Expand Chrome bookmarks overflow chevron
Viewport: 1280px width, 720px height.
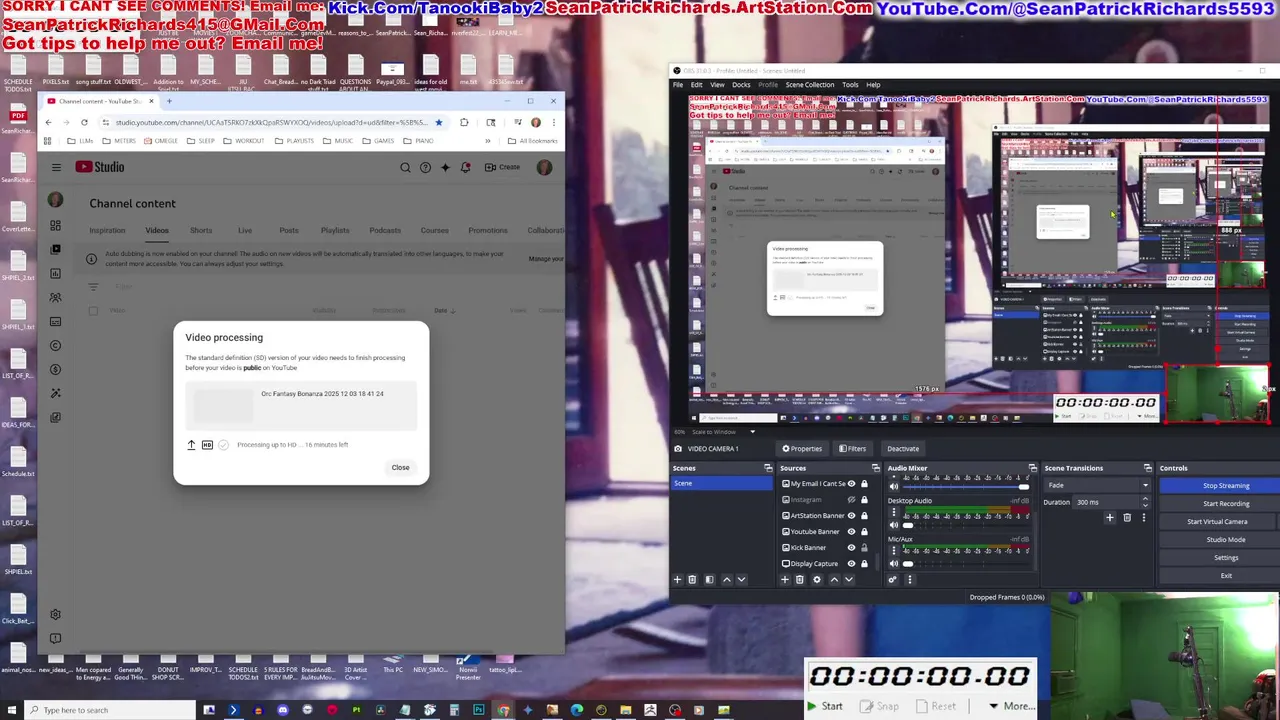[x=488, y=141]
